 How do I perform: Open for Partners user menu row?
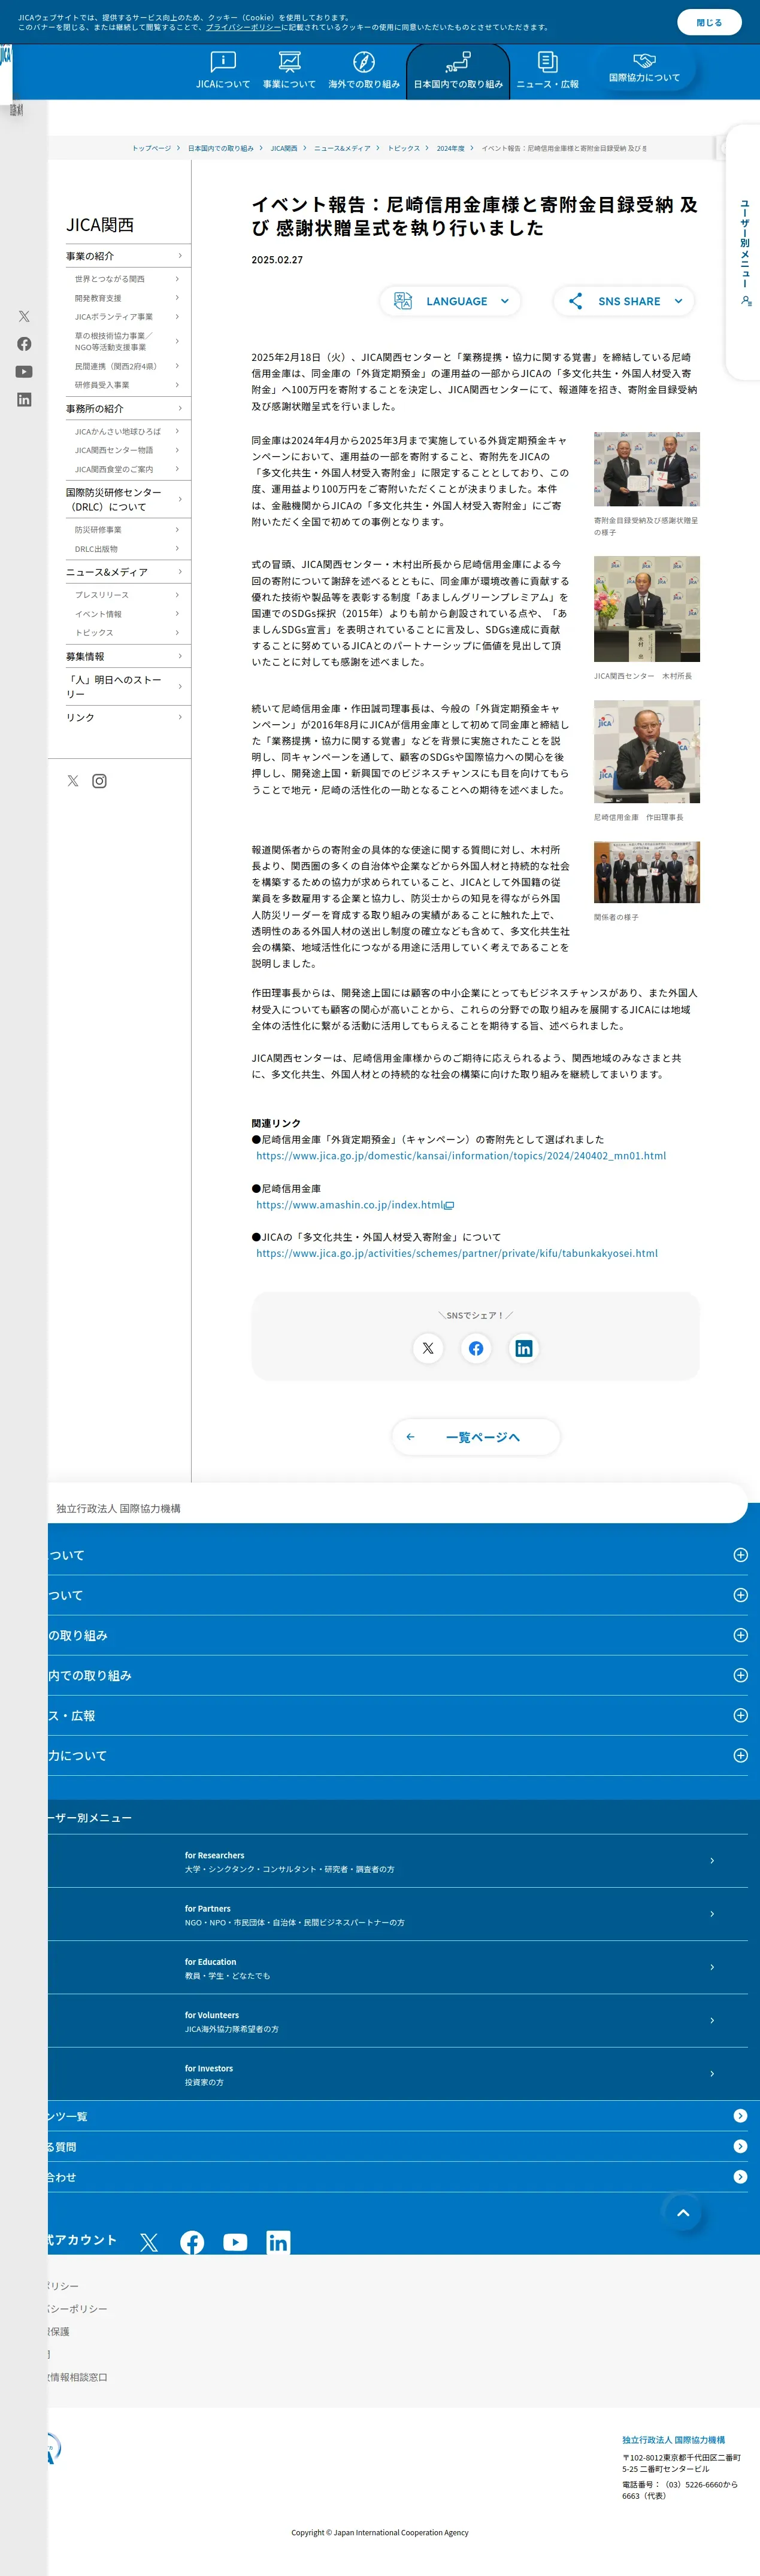[x=398, y=1914]
